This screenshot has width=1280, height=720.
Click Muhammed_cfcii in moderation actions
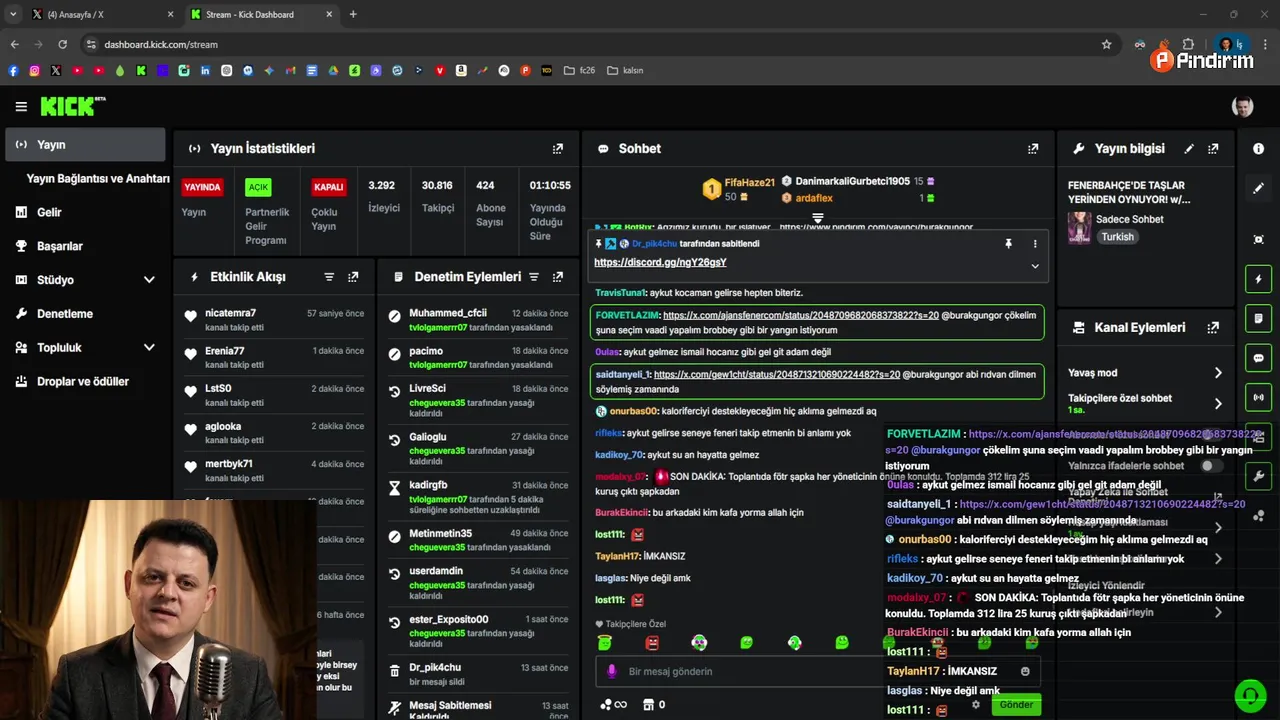pyautogui.click(x=448, y=313)
